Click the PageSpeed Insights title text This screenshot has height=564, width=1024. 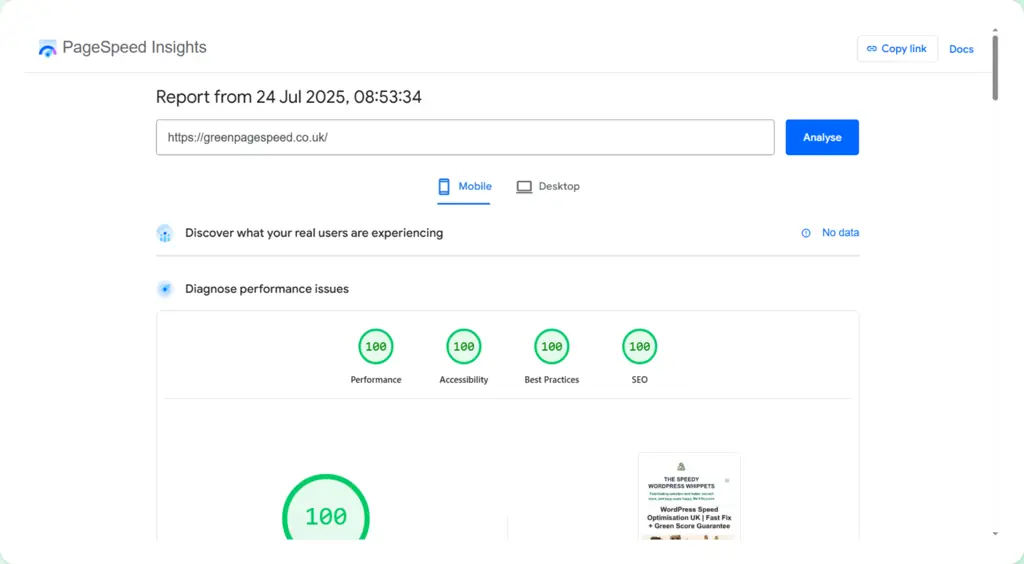point(134,48)
